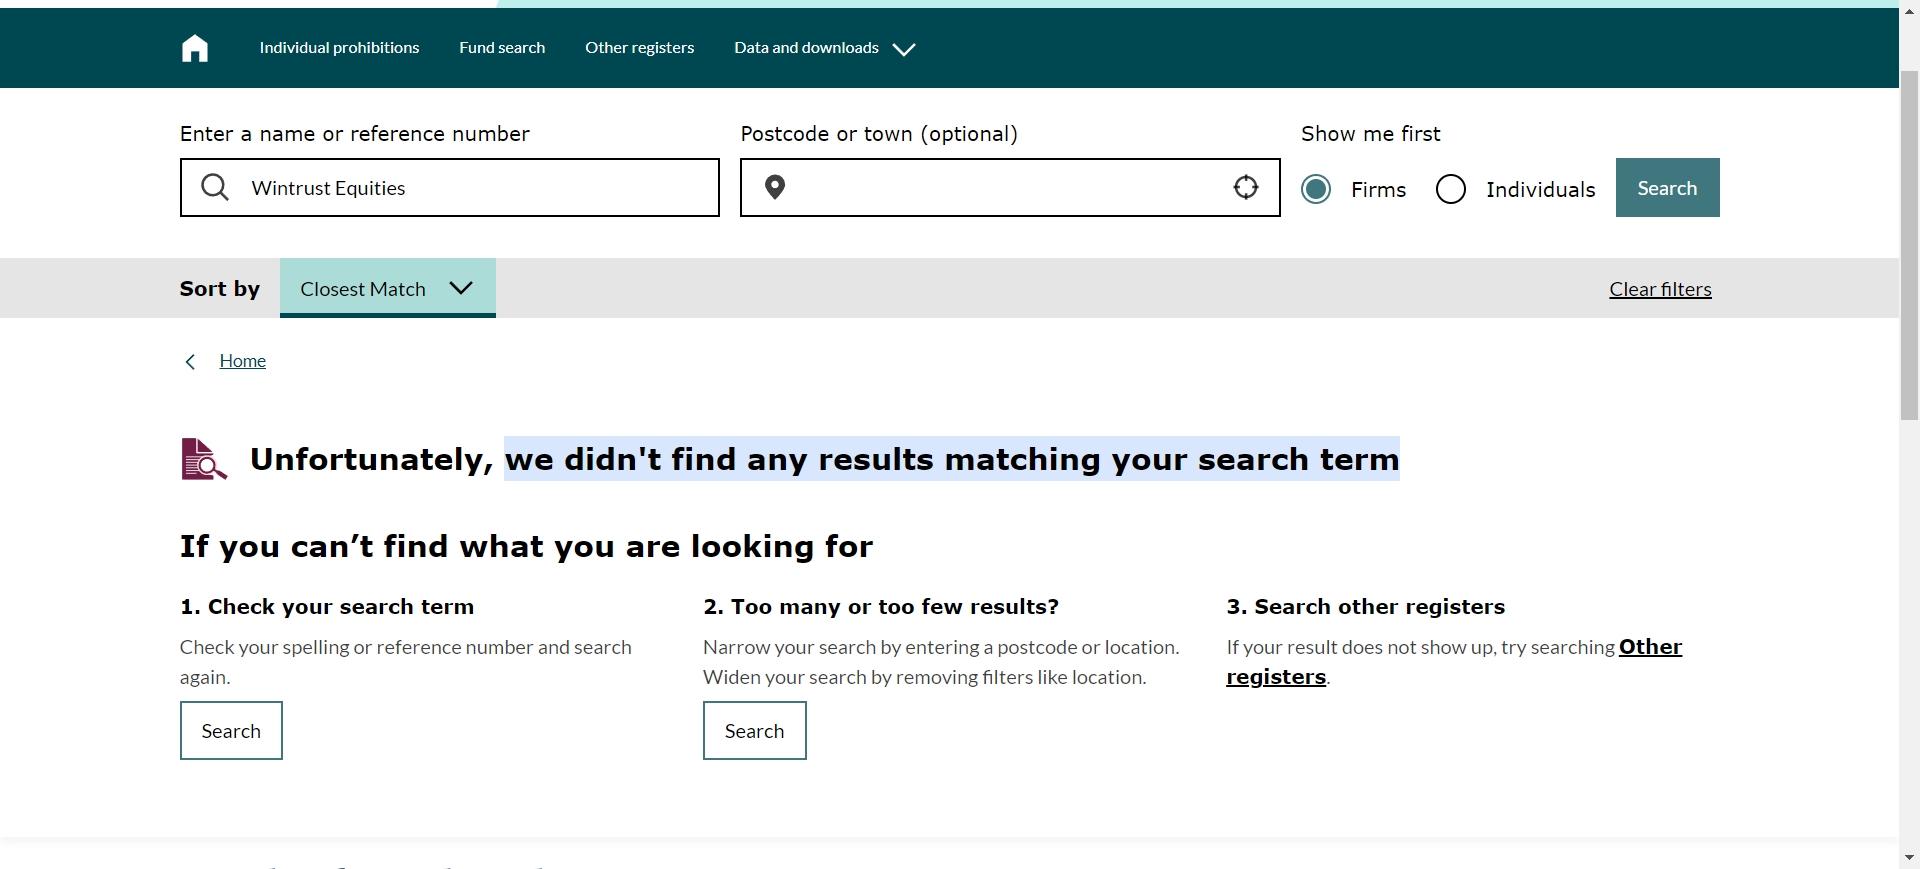Follow the Other registers link in step 3
This screenshot has height=869, width=1920.
coord(1454,662)
